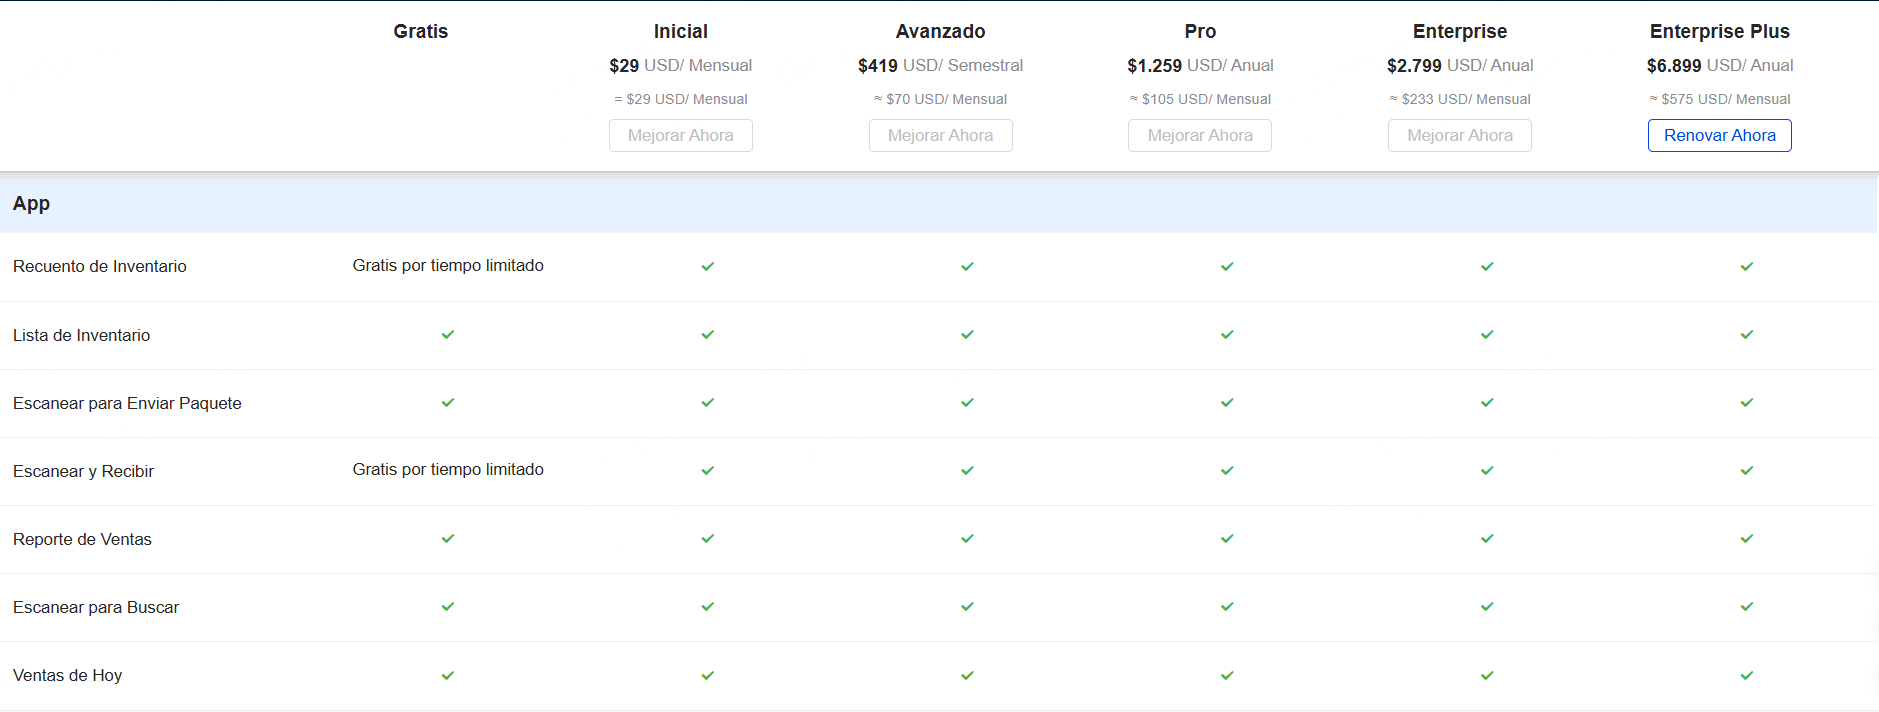Click Gratis checkmark for Lista de Inventario
The height and width of the screenshot is (712, 1879).
(448, 334)
